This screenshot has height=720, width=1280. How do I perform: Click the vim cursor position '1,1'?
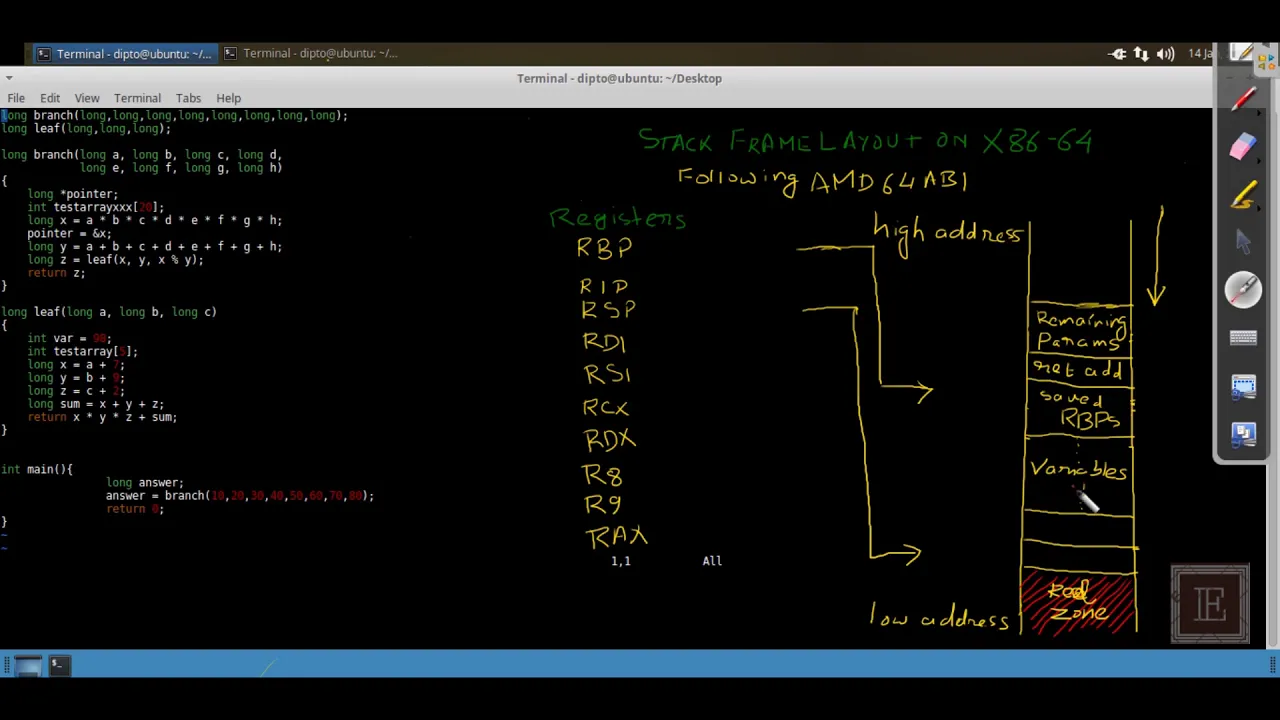[x=621, y=561]
